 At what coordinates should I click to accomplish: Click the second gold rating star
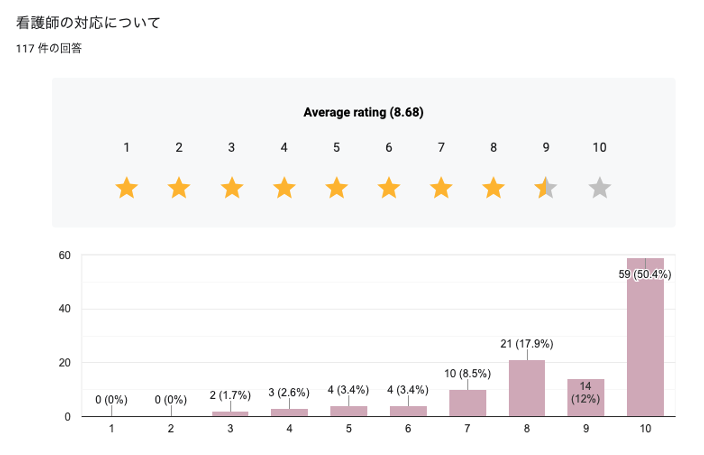(x=179, y=187)
